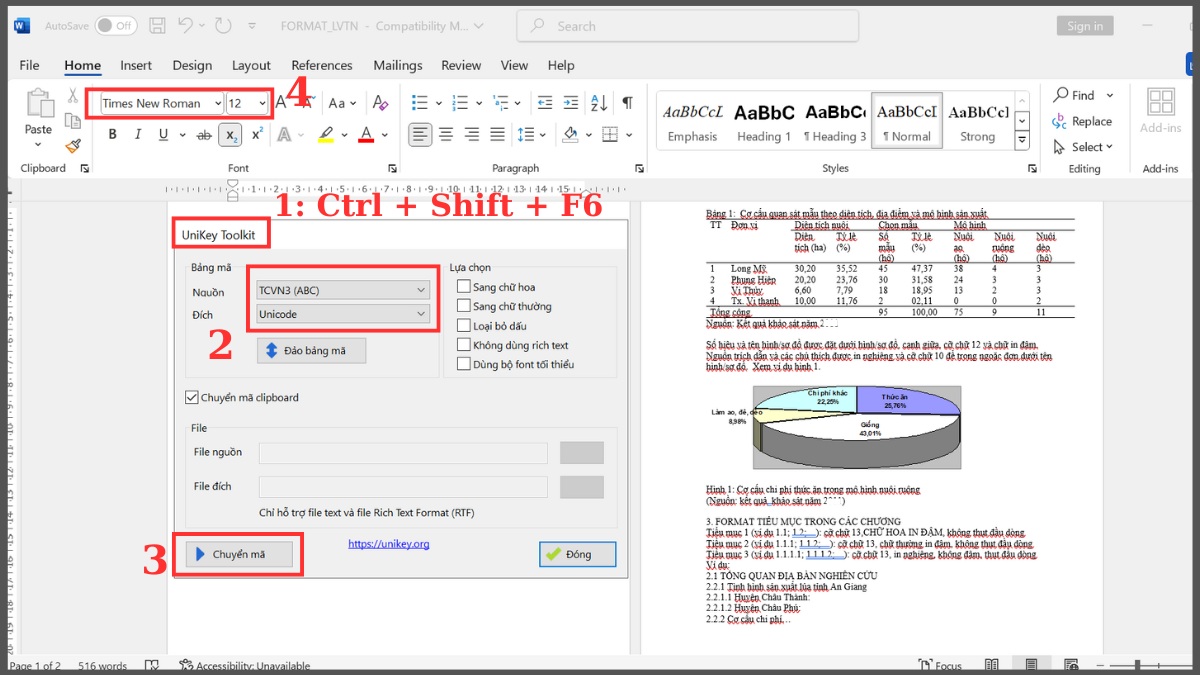Screen dimensions: 1200x675
Task: Switch to the References ribbon tab
Action: (321, 65)
